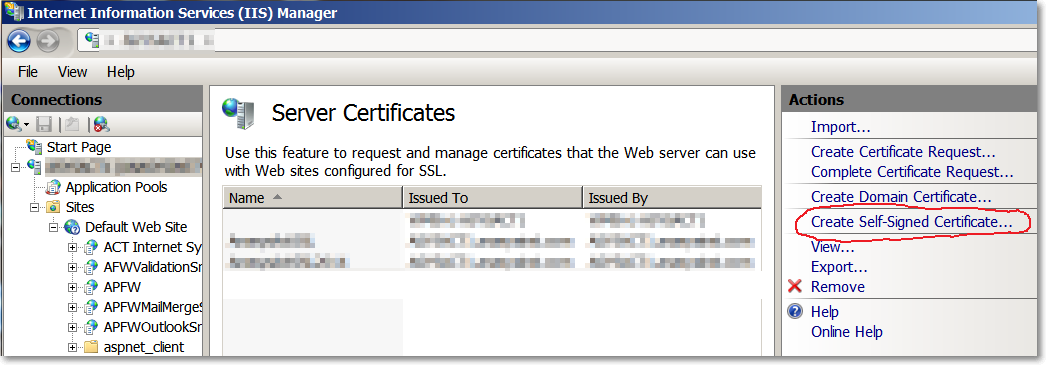Expand the aspnet_client folder node
Image resolution: width=1046 pixels, height=365 pixels.
coord(73,348)
